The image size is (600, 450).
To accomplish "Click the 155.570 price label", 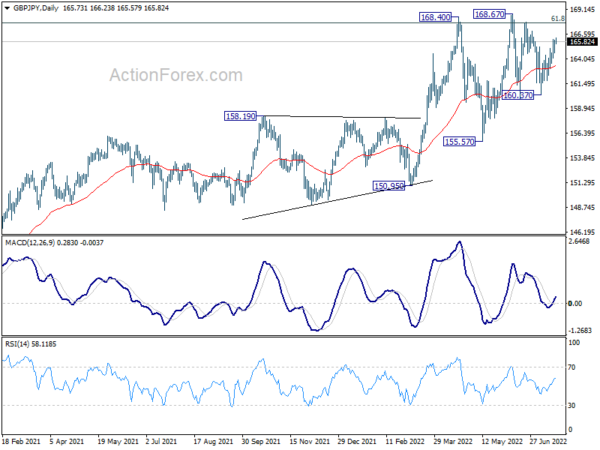I will [x=459, y=142].
